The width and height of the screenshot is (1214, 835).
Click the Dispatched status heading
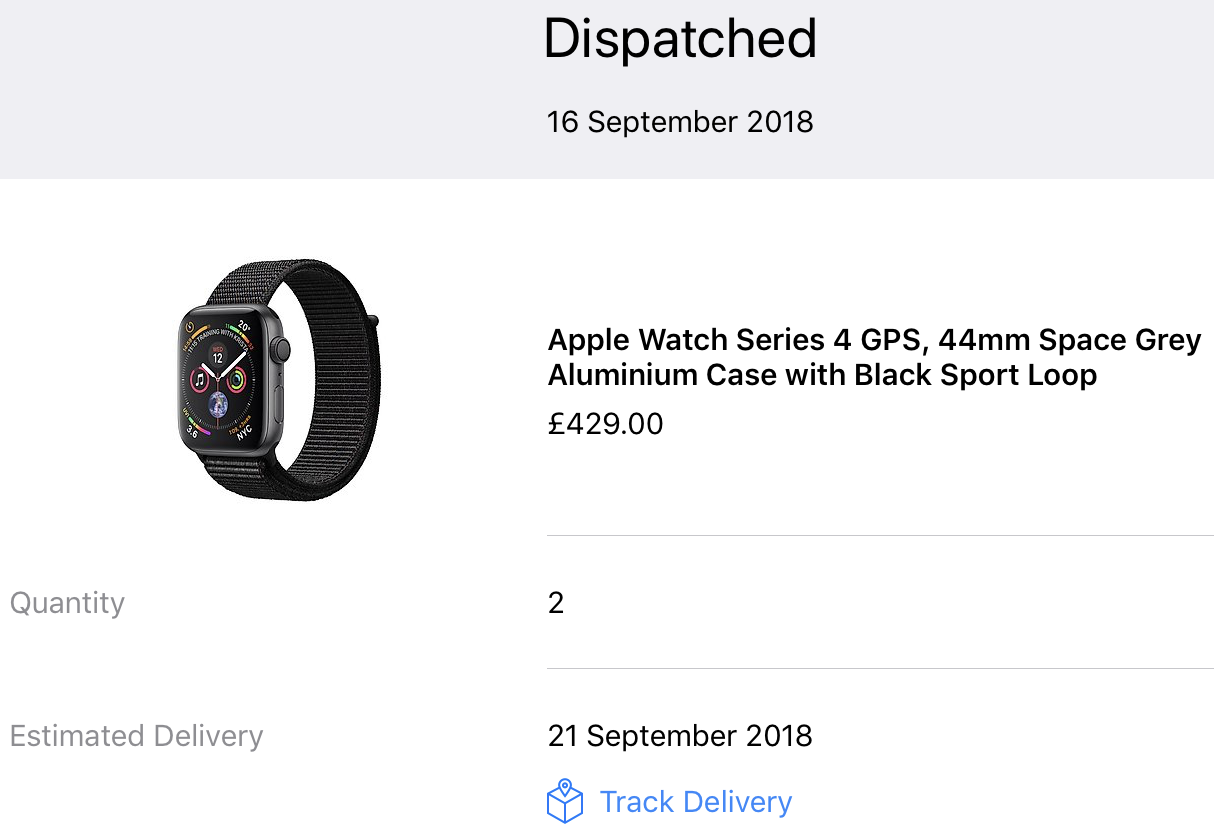coord(680,39)
